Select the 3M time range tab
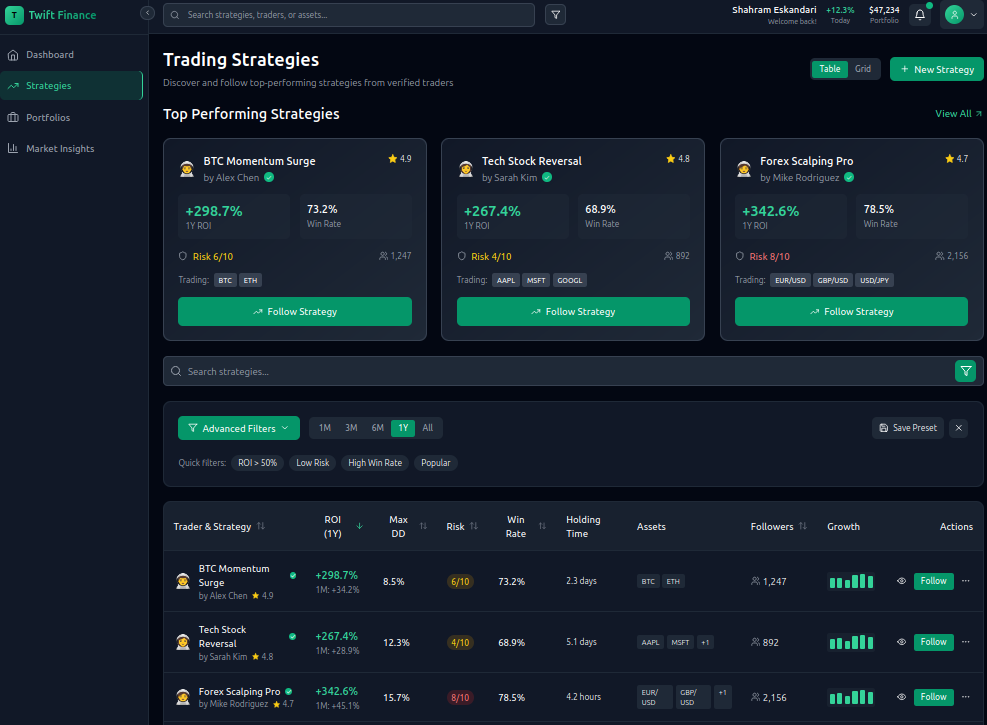This screenshot has height=725, width=987. 351,428
